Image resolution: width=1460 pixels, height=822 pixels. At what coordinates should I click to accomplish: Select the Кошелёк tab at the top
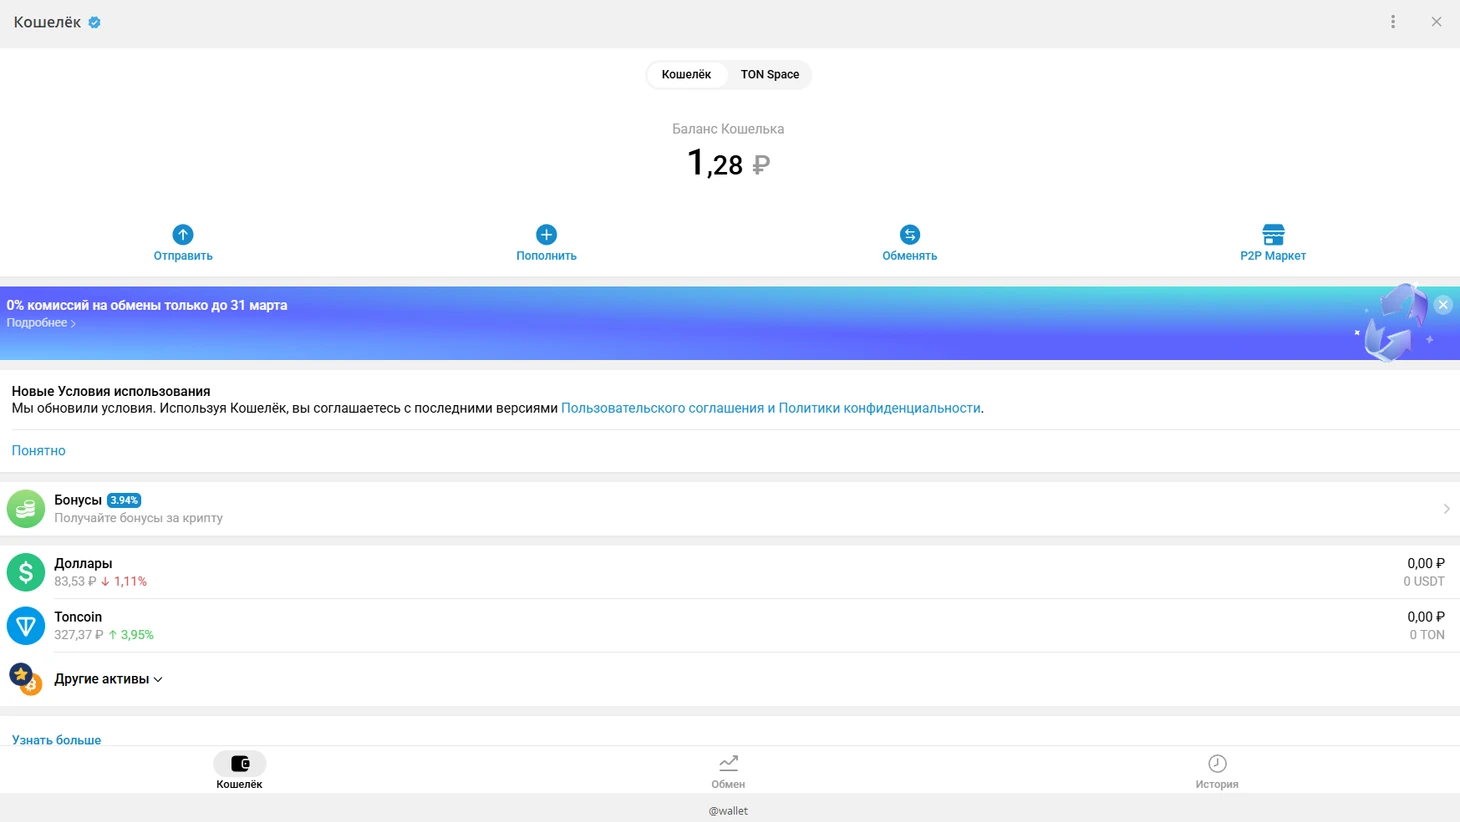pyautogui.click(x=686, y=75)
